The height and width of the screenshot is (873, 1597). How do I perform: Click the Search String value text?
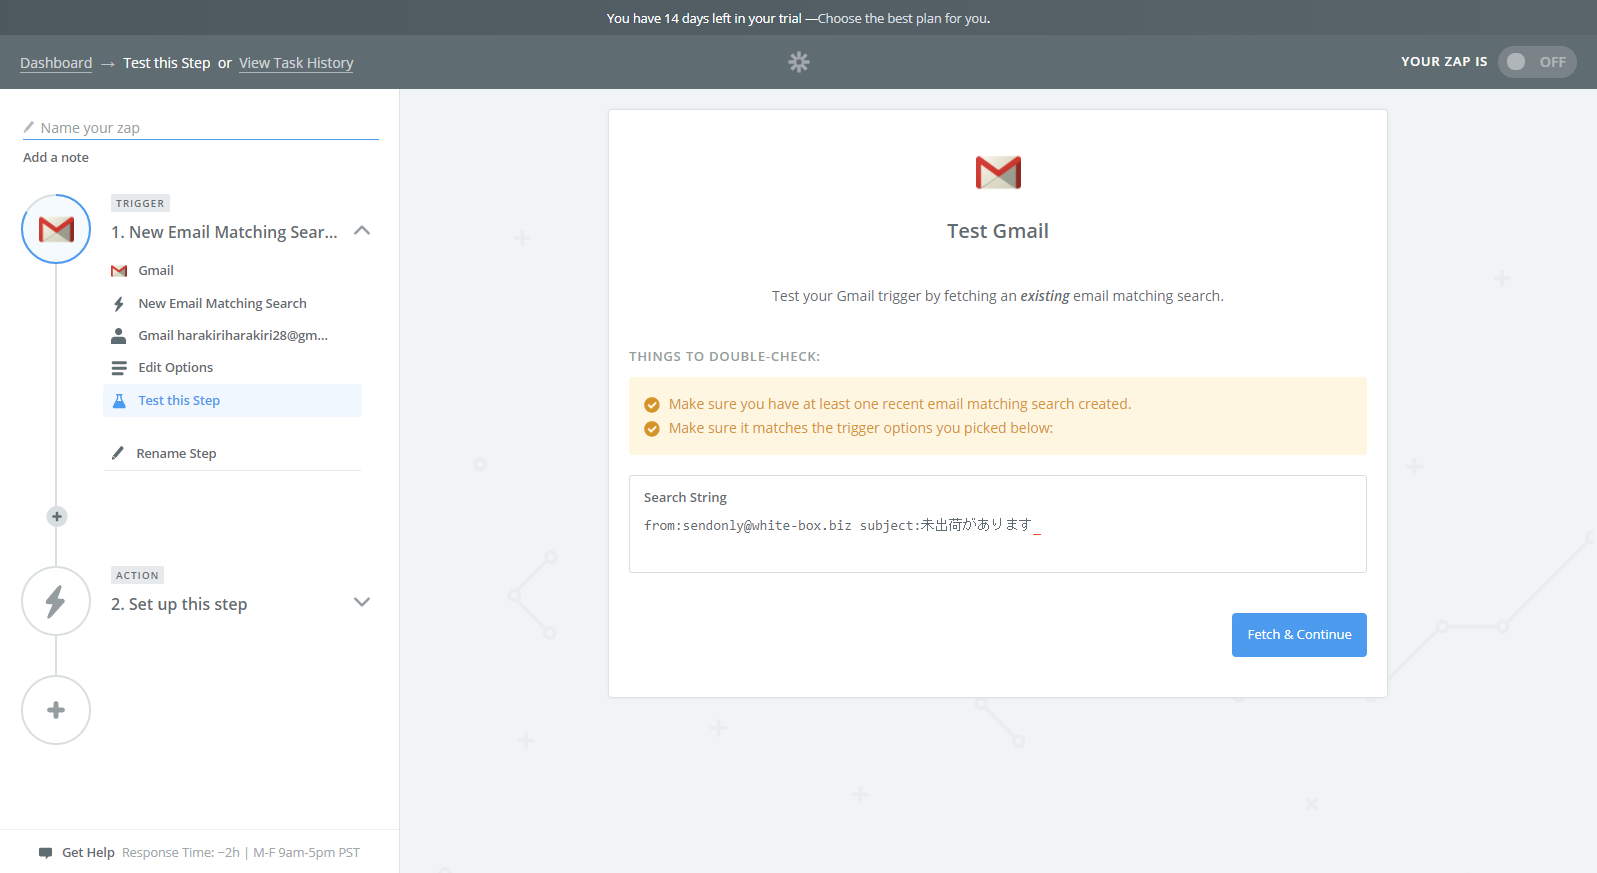click(837, 525)
